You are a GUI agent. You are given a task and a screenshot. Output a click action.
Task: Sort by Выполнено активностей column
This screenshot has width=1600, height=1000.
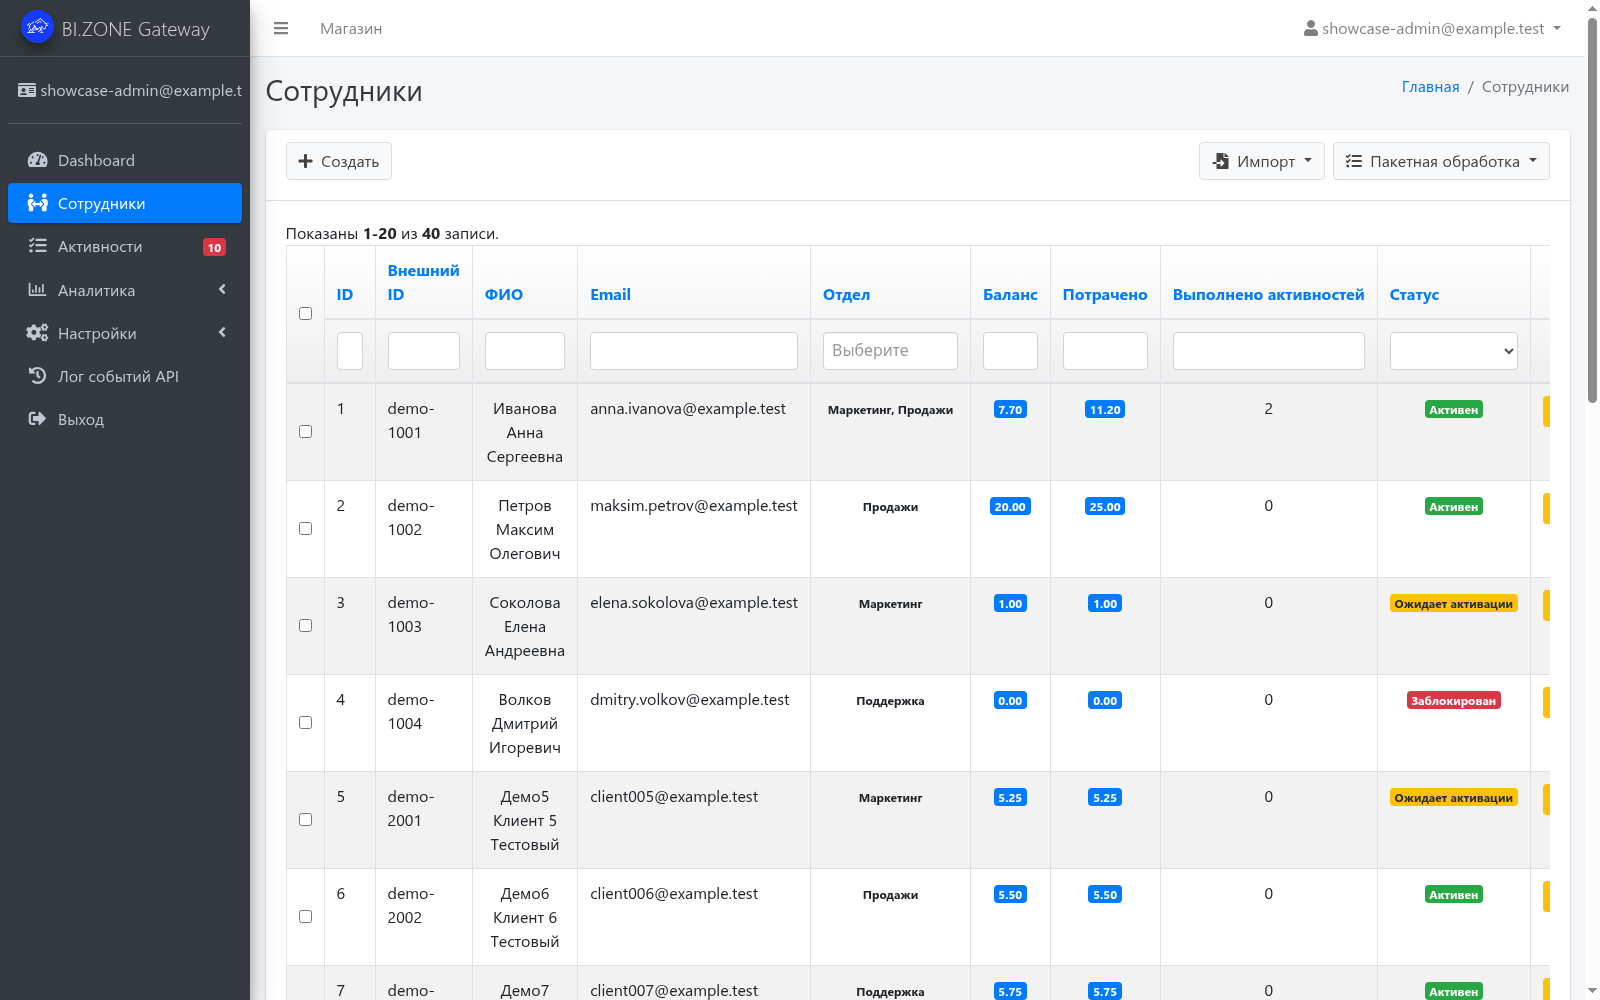pyautogui.click(x=1268, y=295)
